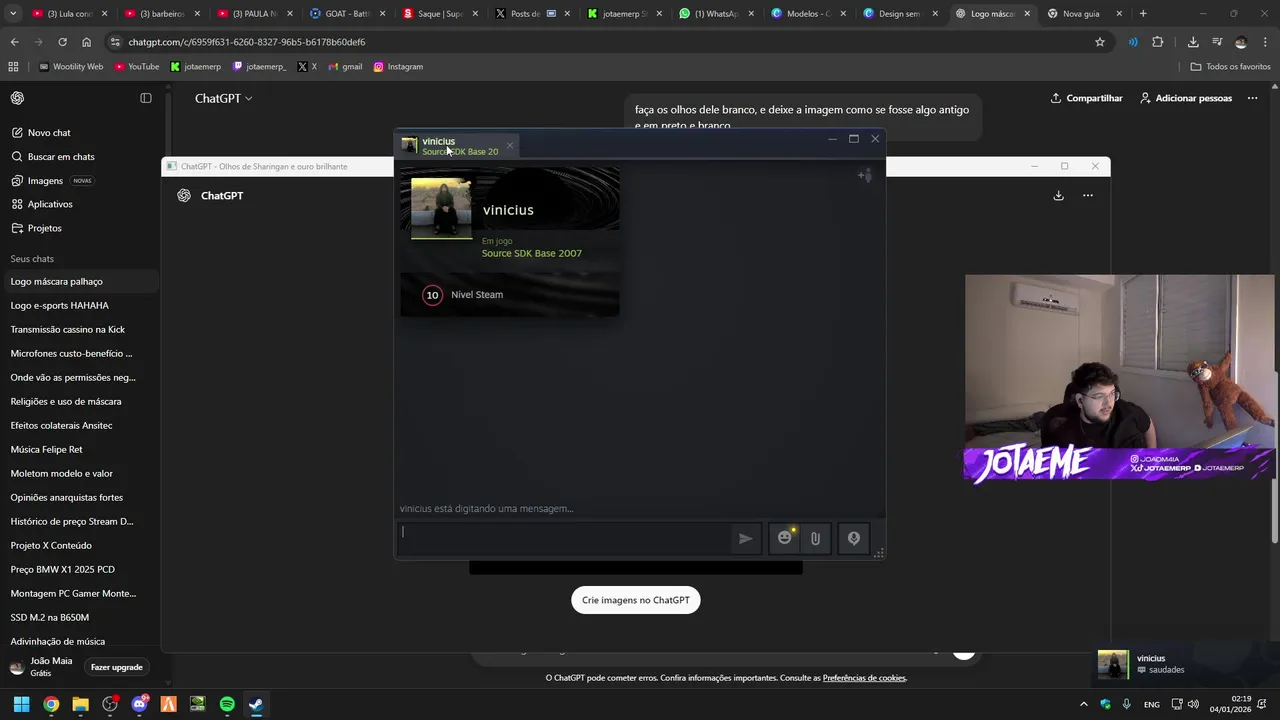Image resolution: width=1280 pixels, height=720 pixels.
Task: Open Steam from taskbar
Action: tap(256, 704)
